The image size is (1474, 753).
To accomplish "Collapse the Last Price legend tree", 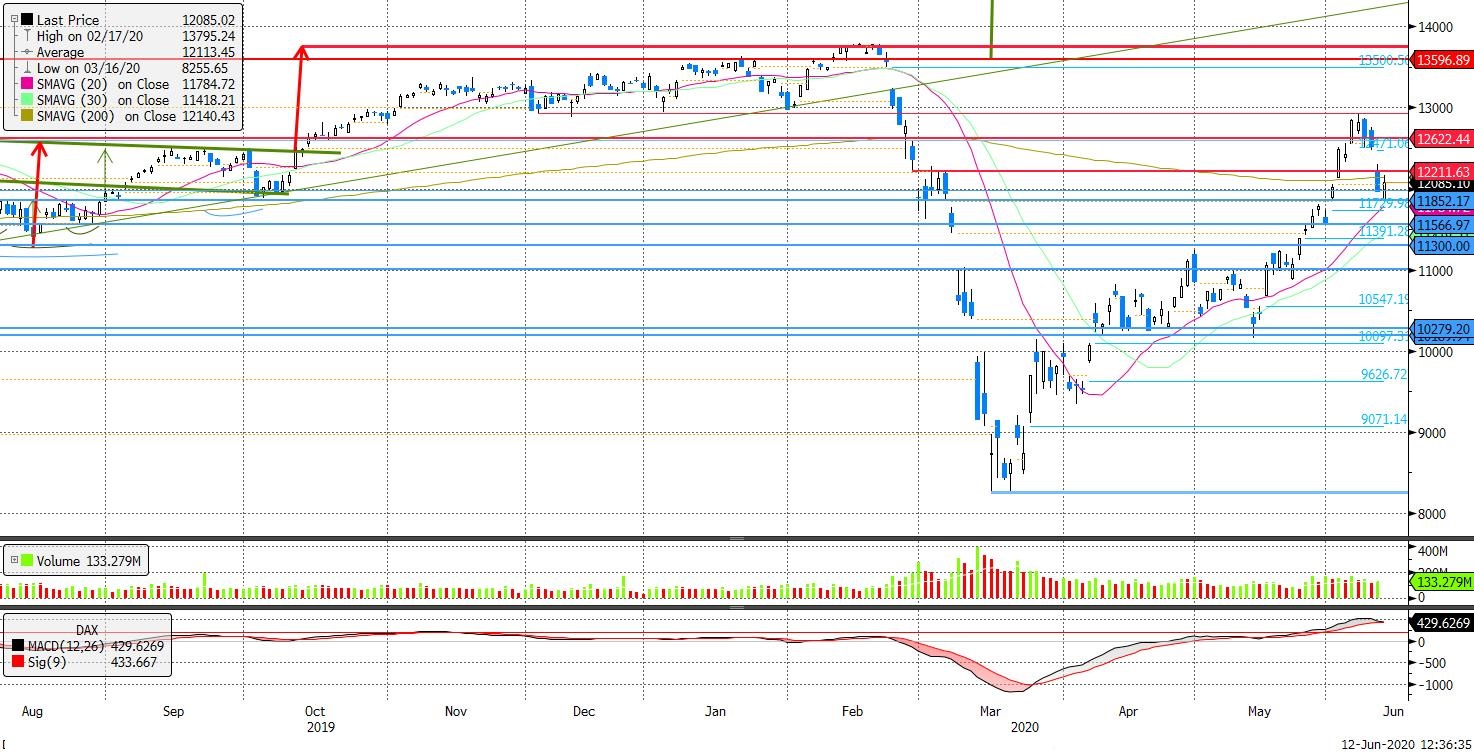I will [x=12, y=20].
